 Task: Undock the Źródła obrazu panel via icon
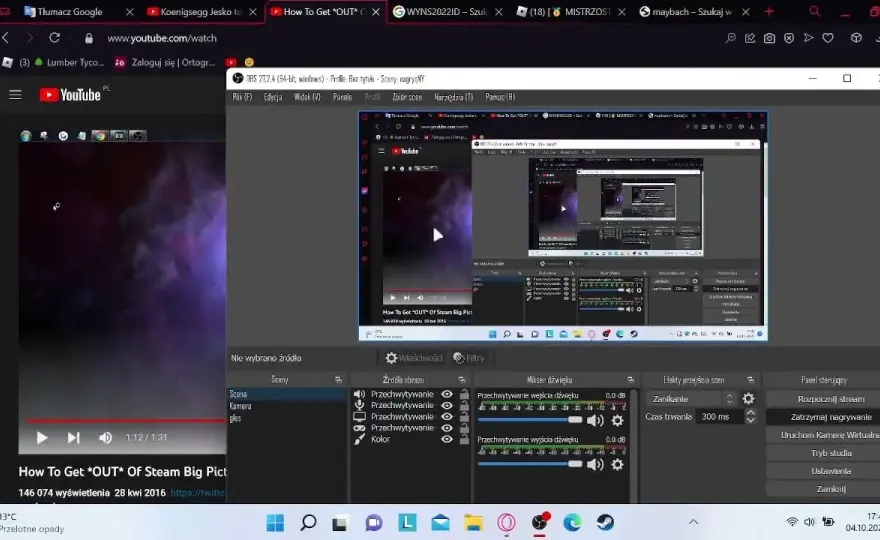[461, 380]
